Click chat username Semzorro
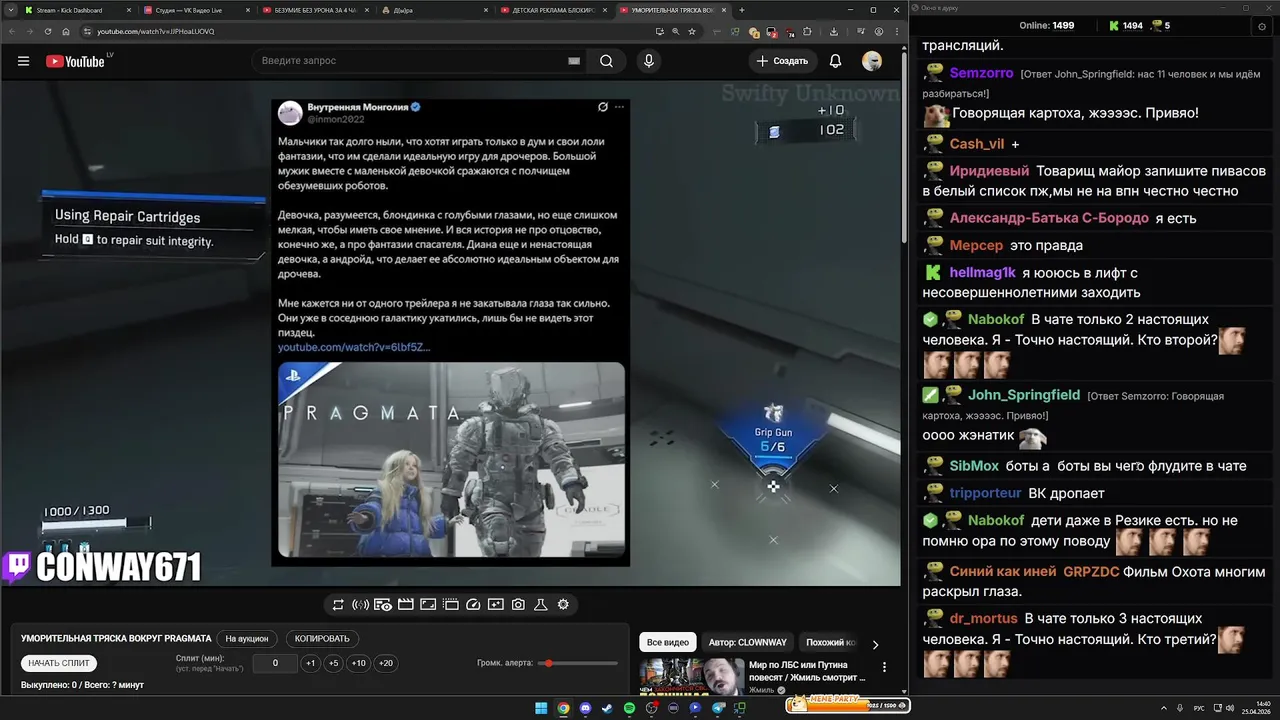 [x=981, y=73]
